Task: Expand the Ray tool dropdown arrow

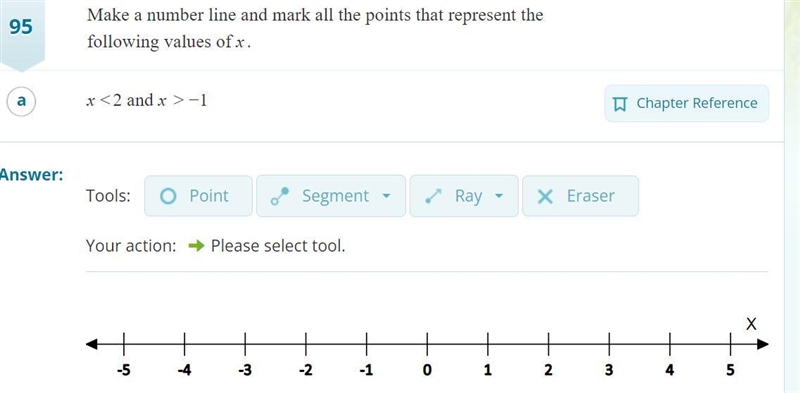Action: pyautogui.click(x=499, y=196)
